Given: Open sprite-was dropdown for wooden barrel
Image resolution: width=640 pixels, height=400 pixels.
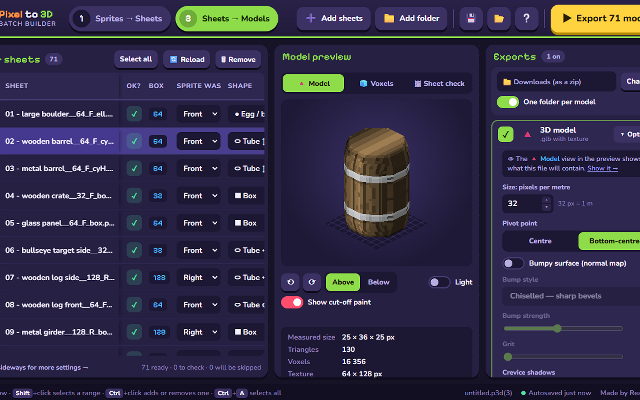Looking at the screenshot, I should click(198, 141).
